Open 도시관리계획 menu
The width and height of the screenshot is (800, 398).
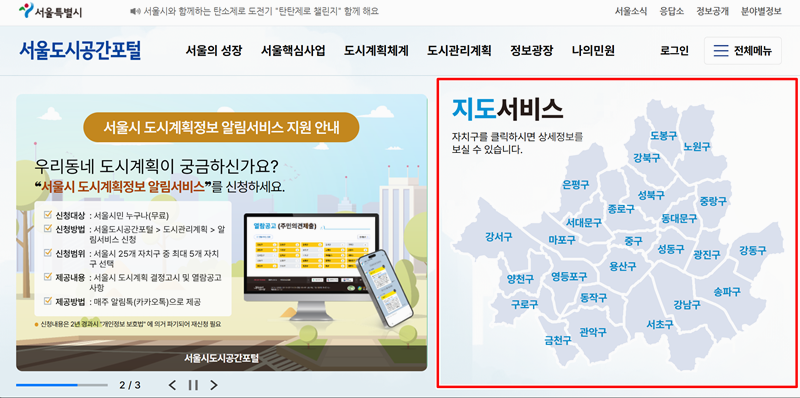[x=459, y=51]
